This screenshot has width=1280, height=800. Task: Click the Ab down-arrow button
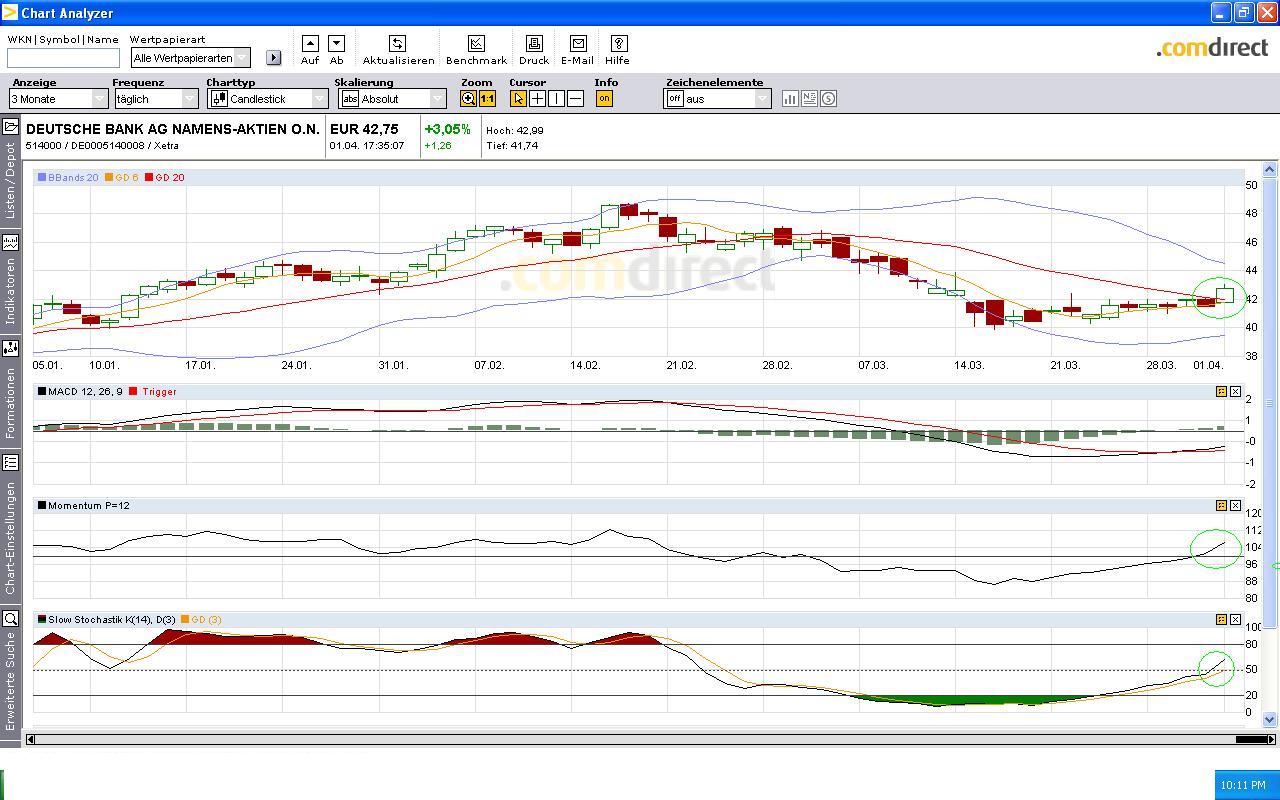[336, 43]
